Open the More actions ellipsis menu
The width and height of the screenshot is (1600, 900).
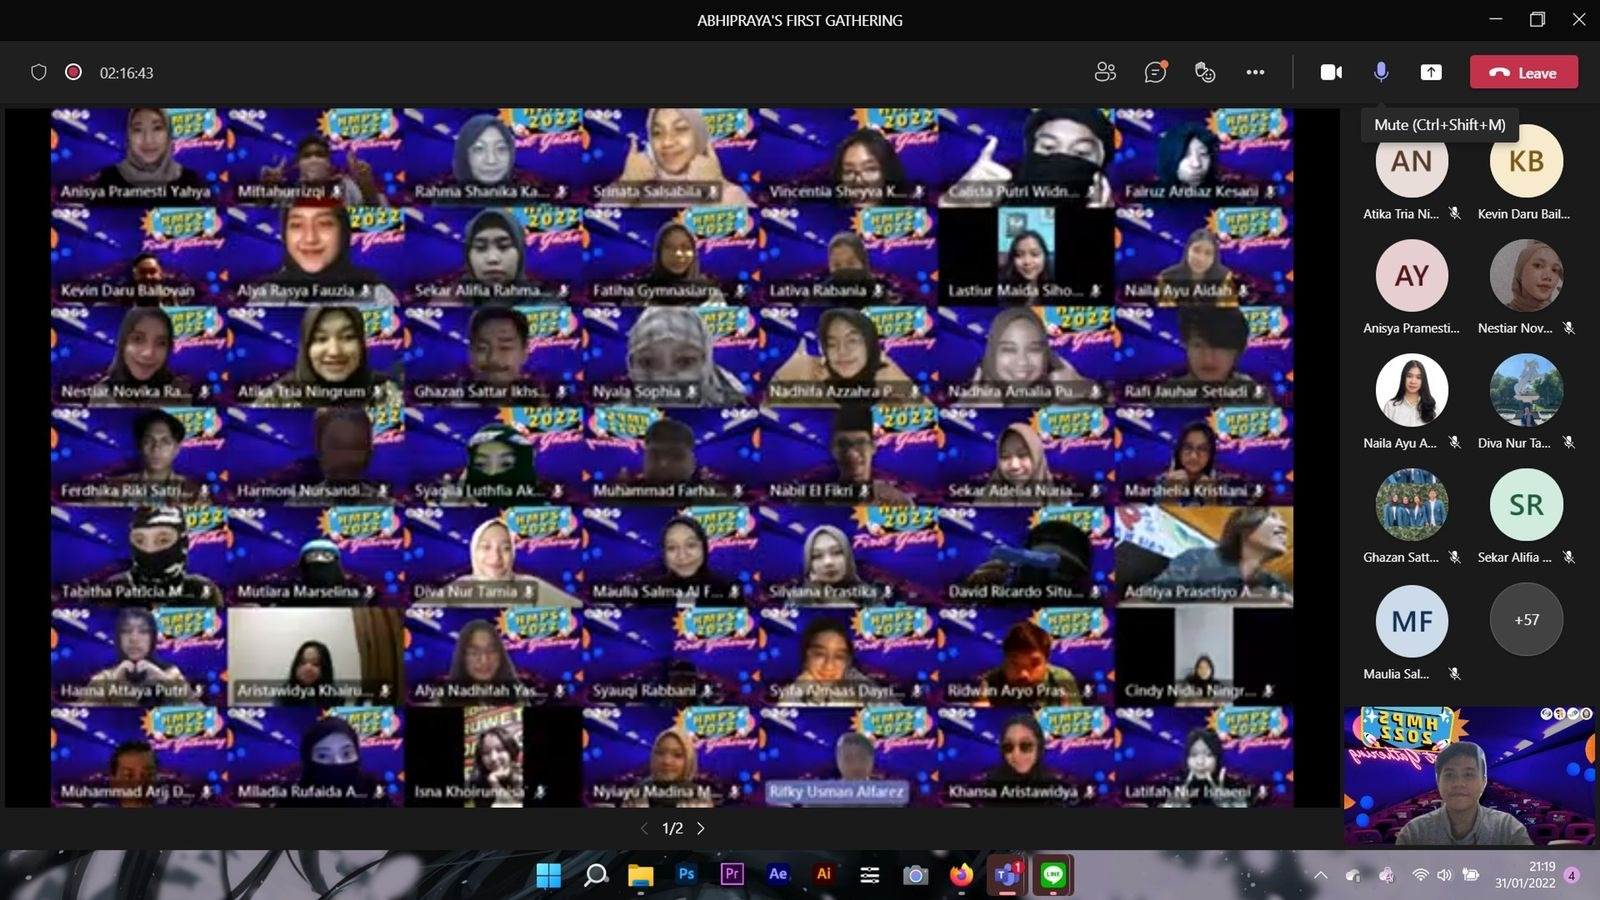[x=1255, y=72]
